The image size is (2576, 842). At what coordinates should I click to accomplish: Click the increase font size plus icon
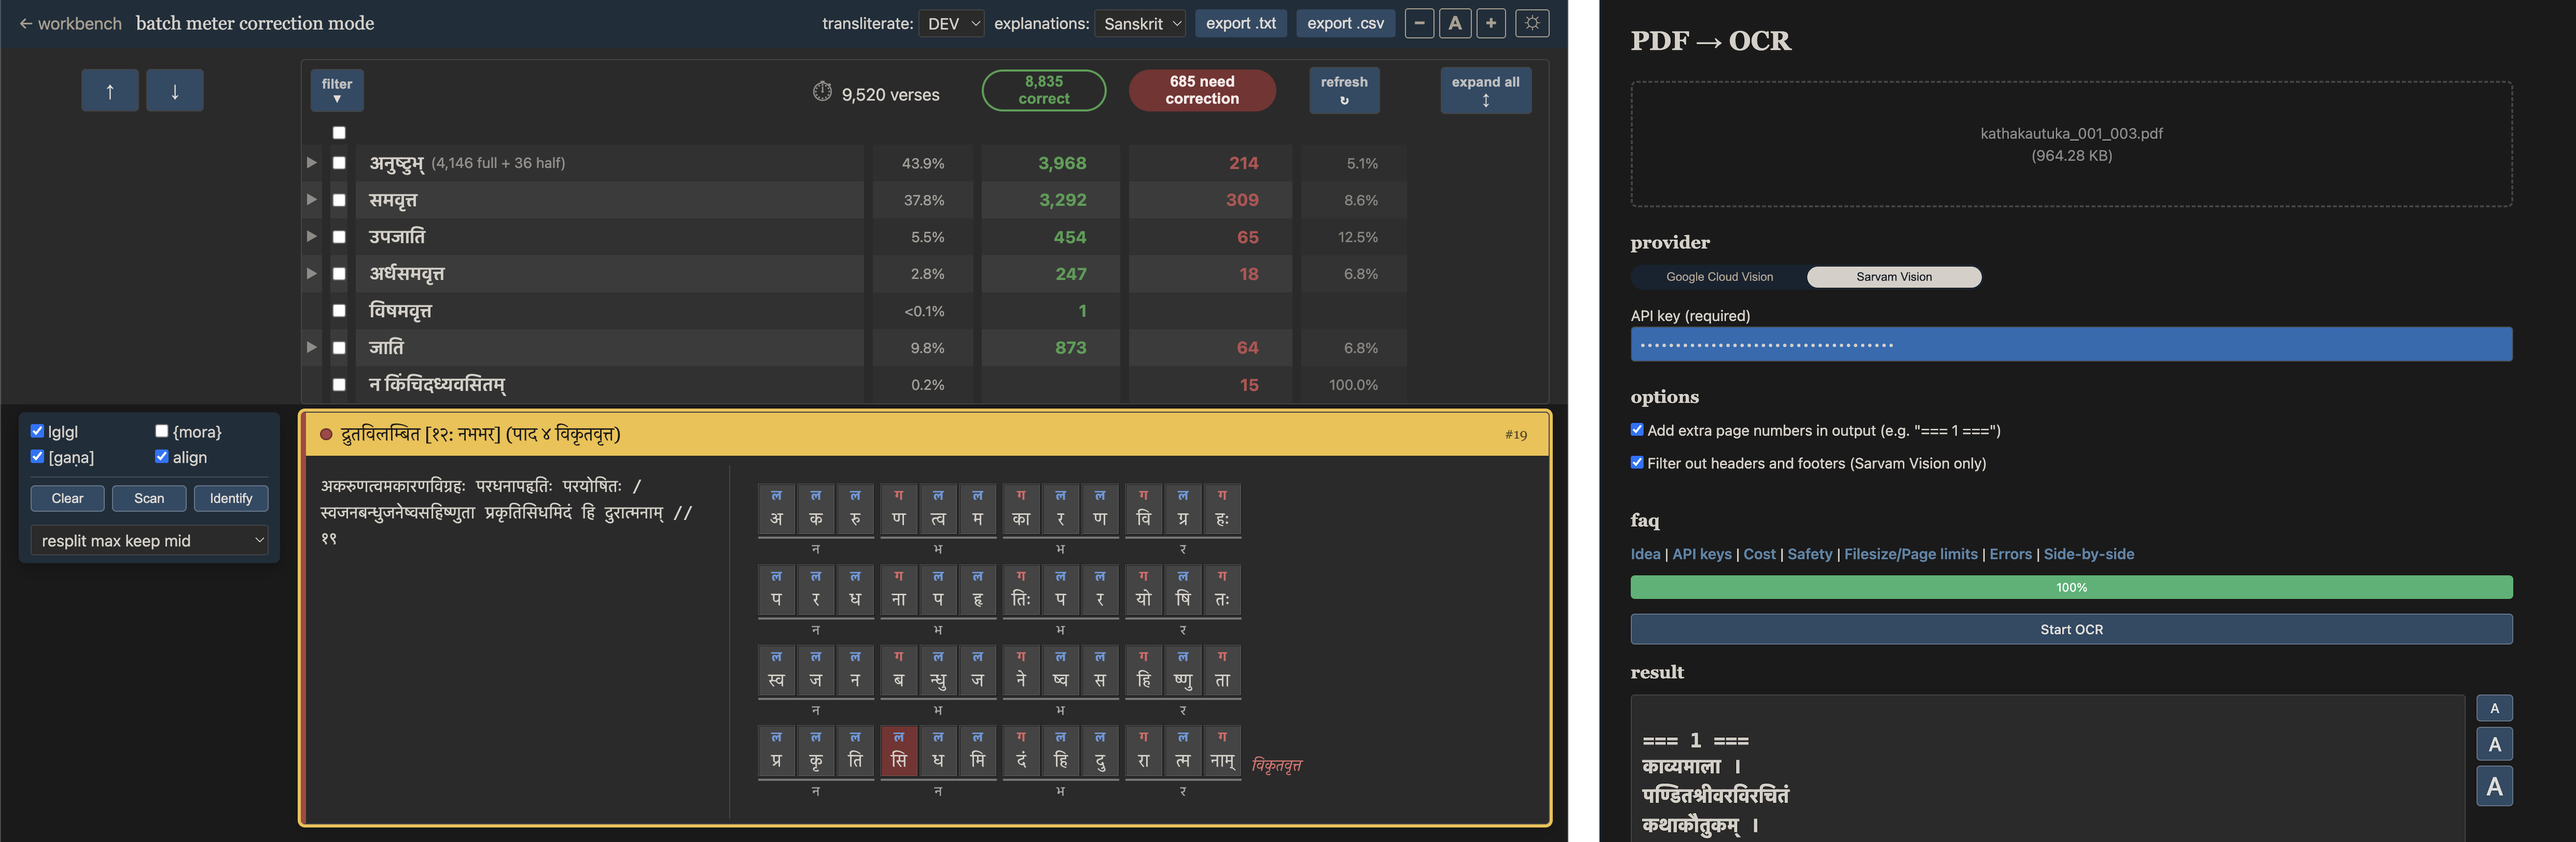[x=1491, y=23]
